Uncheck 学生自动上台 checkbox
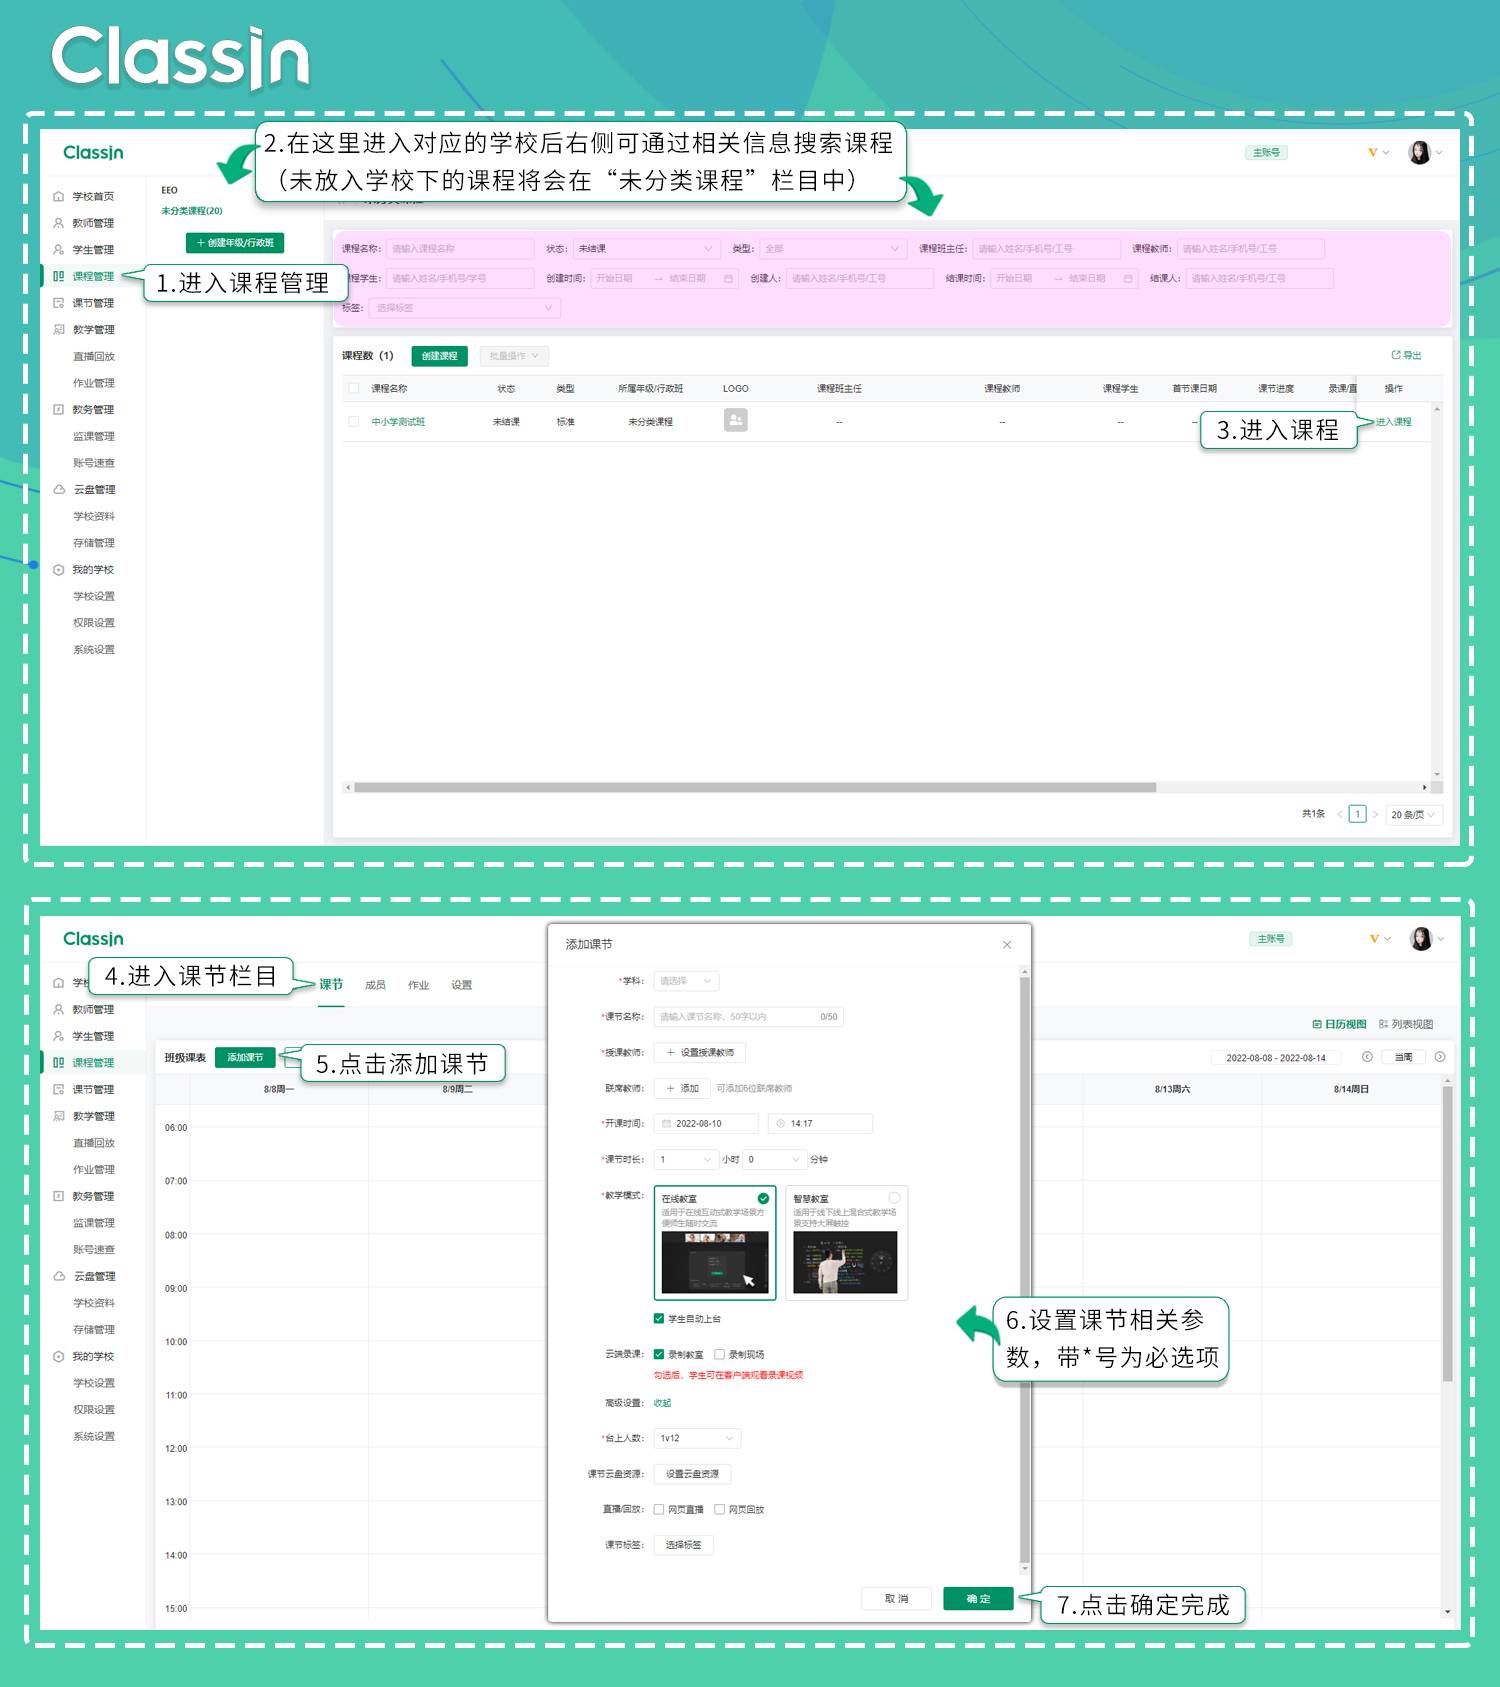 [659, 1318]
